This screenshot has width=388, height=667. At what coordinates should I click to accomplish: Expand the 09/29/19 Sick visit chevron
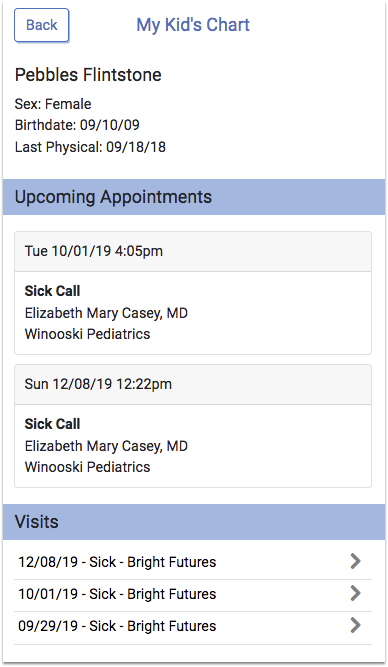coord(355,625)
